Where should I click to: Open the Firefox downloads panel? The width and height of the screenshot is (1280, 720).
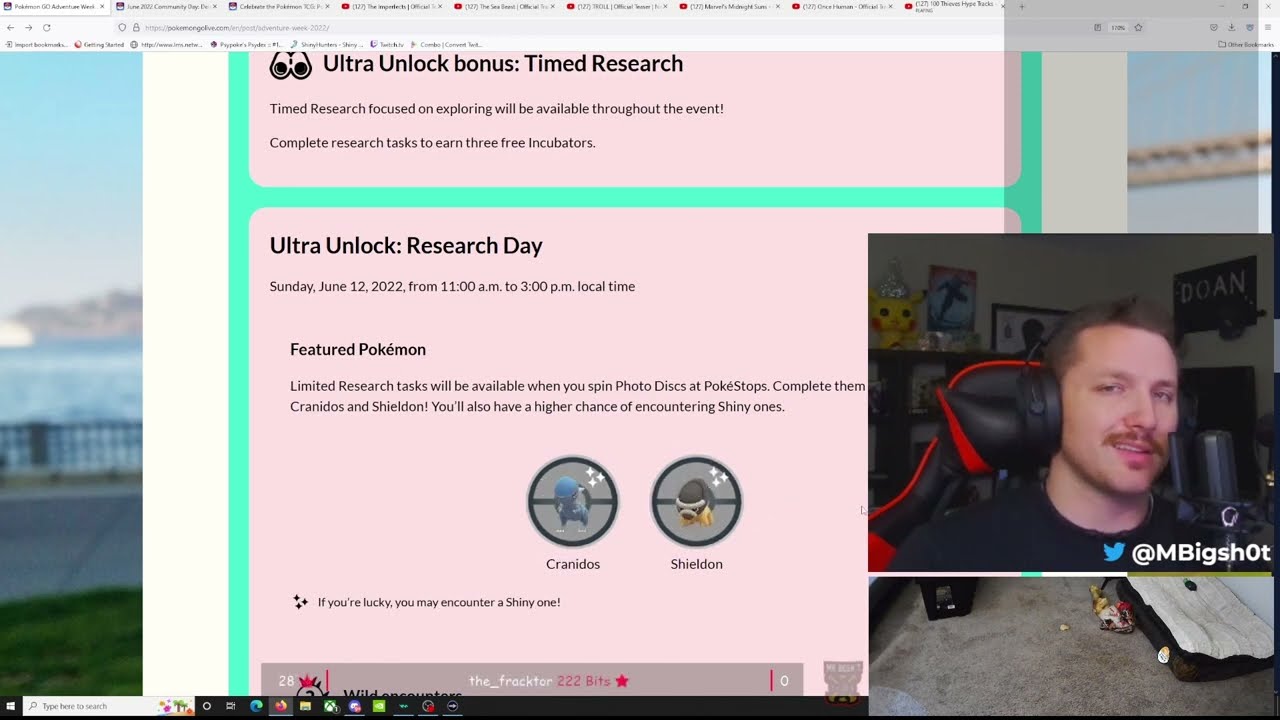pyautogui.click(x=1231, y=27)
